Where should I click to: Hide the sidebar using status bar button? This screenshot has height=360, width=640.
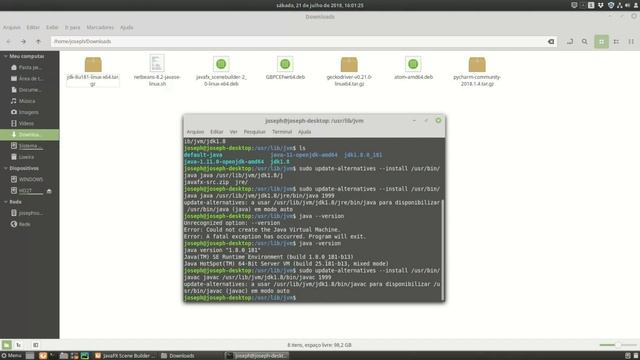coord(36,345)
